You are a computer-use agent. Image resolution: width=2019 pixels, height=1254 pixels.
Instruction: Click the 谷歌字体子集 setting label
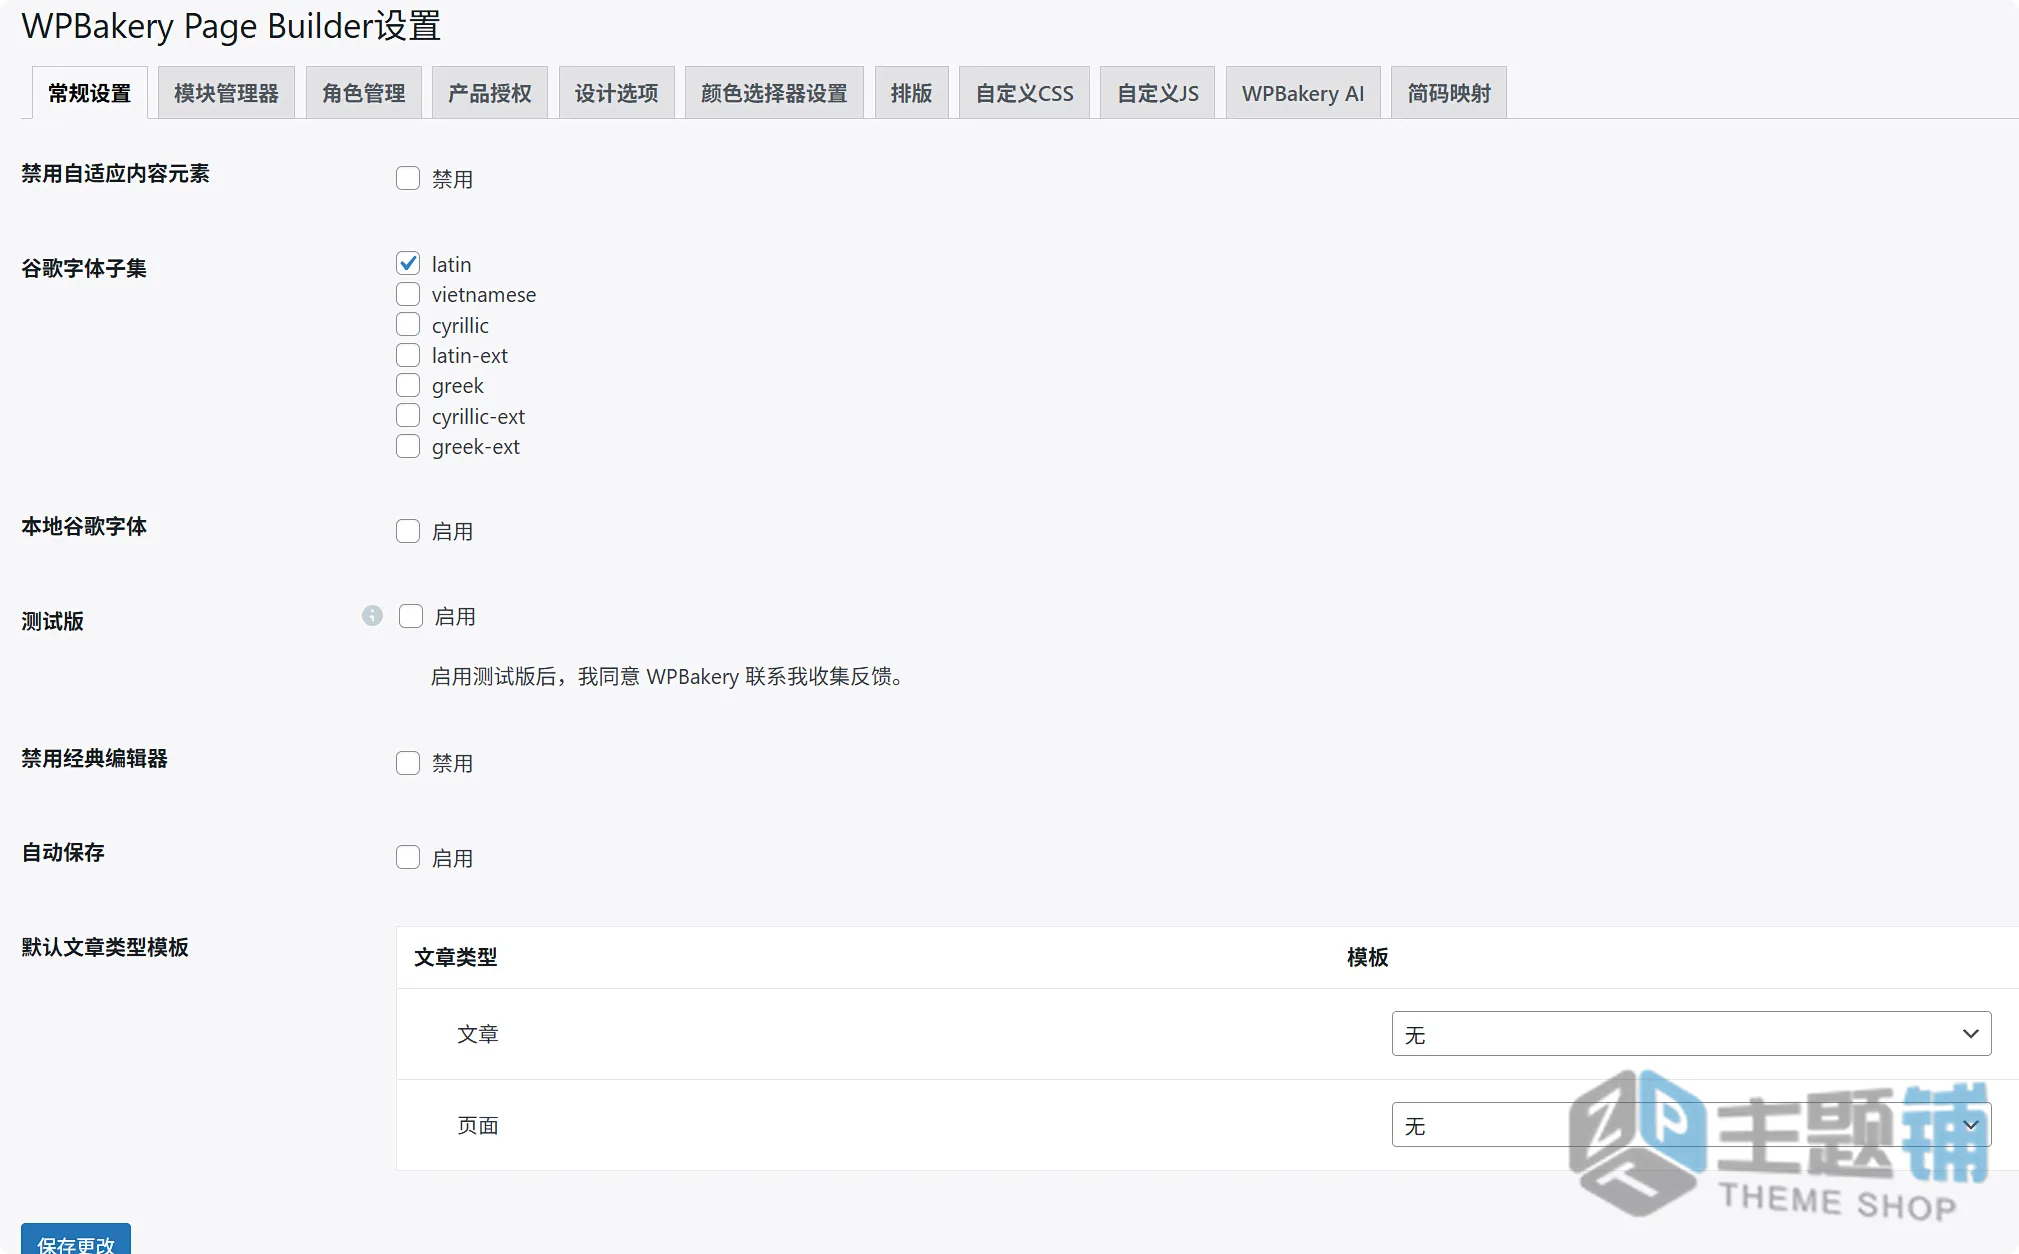[84, 268]
